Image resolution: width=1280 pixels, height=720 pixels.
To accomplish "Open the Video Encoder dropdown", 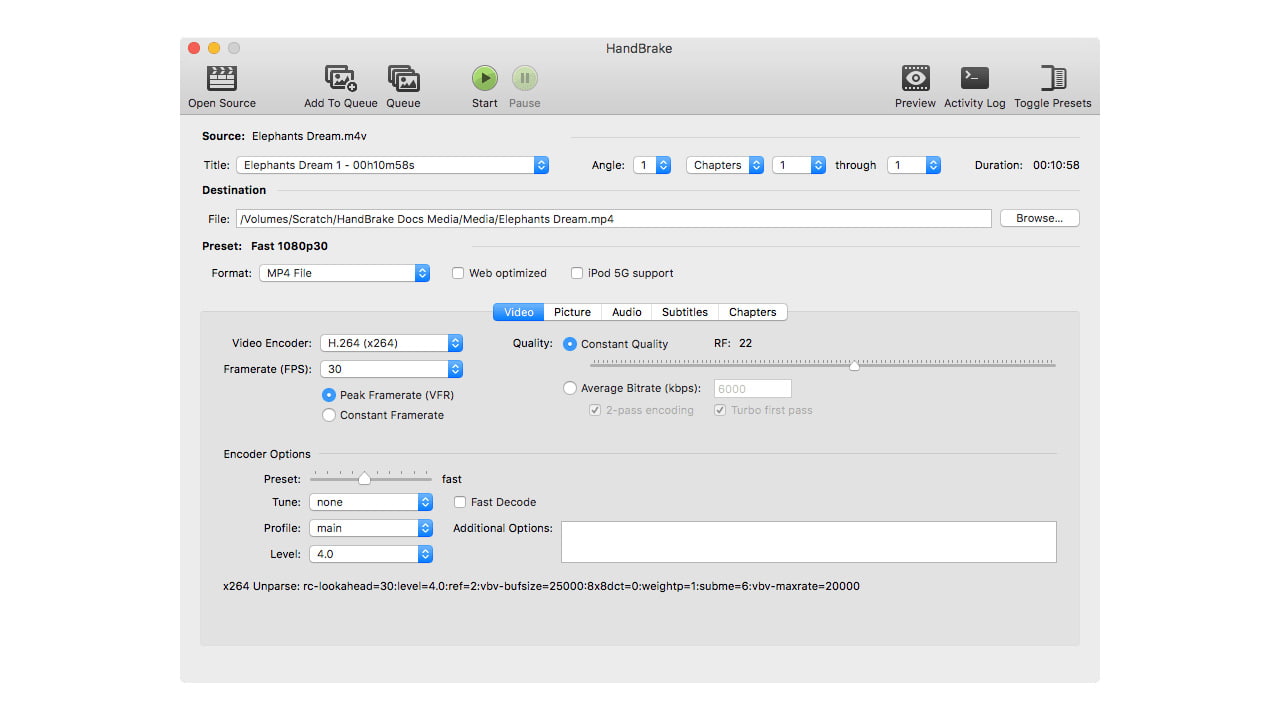I will [391, 343].
